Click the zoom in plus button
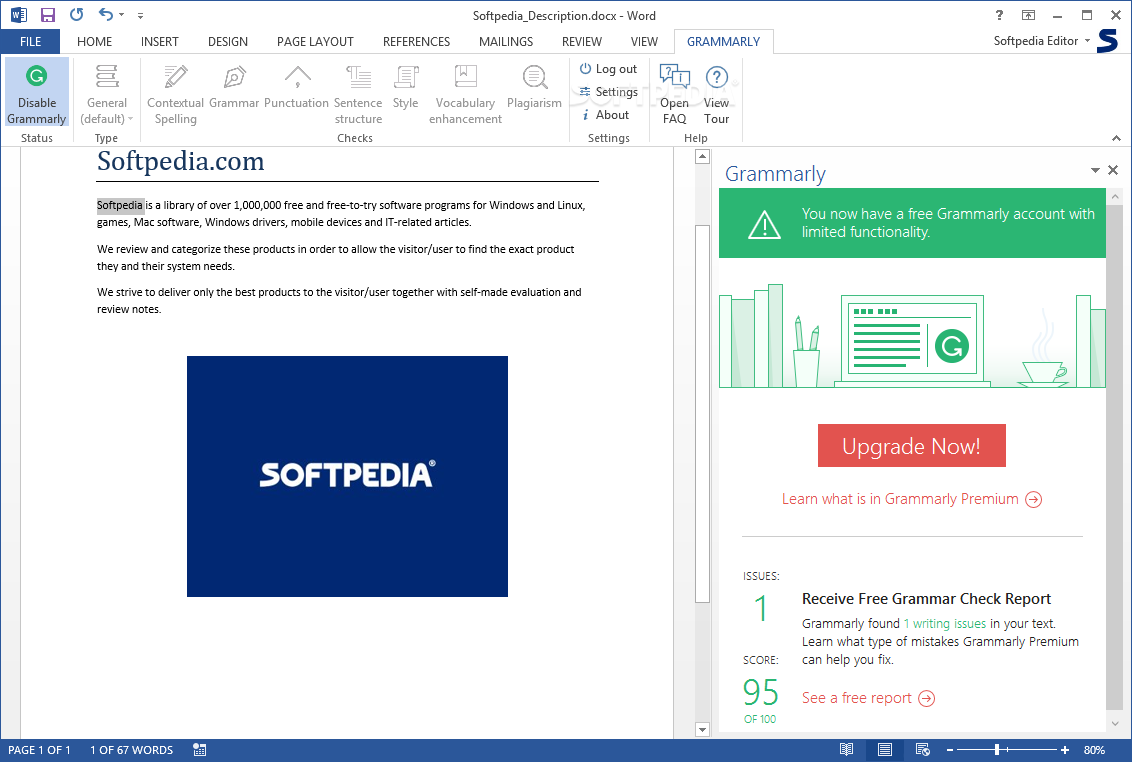The image size is (1132, 762). coord(1065,750)
